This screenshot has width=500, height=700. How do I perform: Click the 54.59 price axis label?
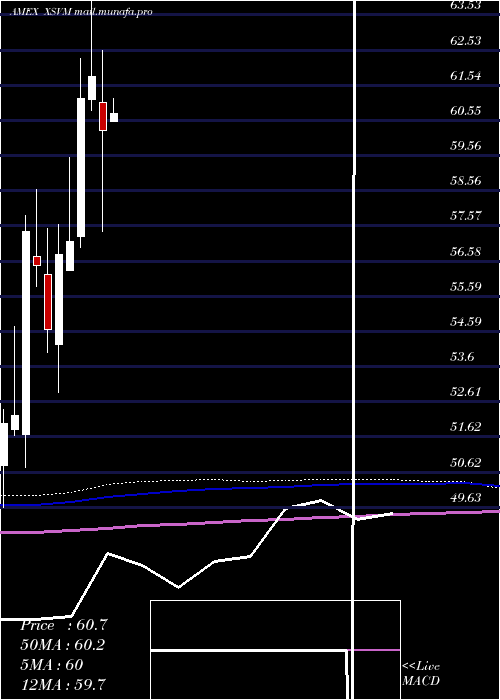[466, 322]
